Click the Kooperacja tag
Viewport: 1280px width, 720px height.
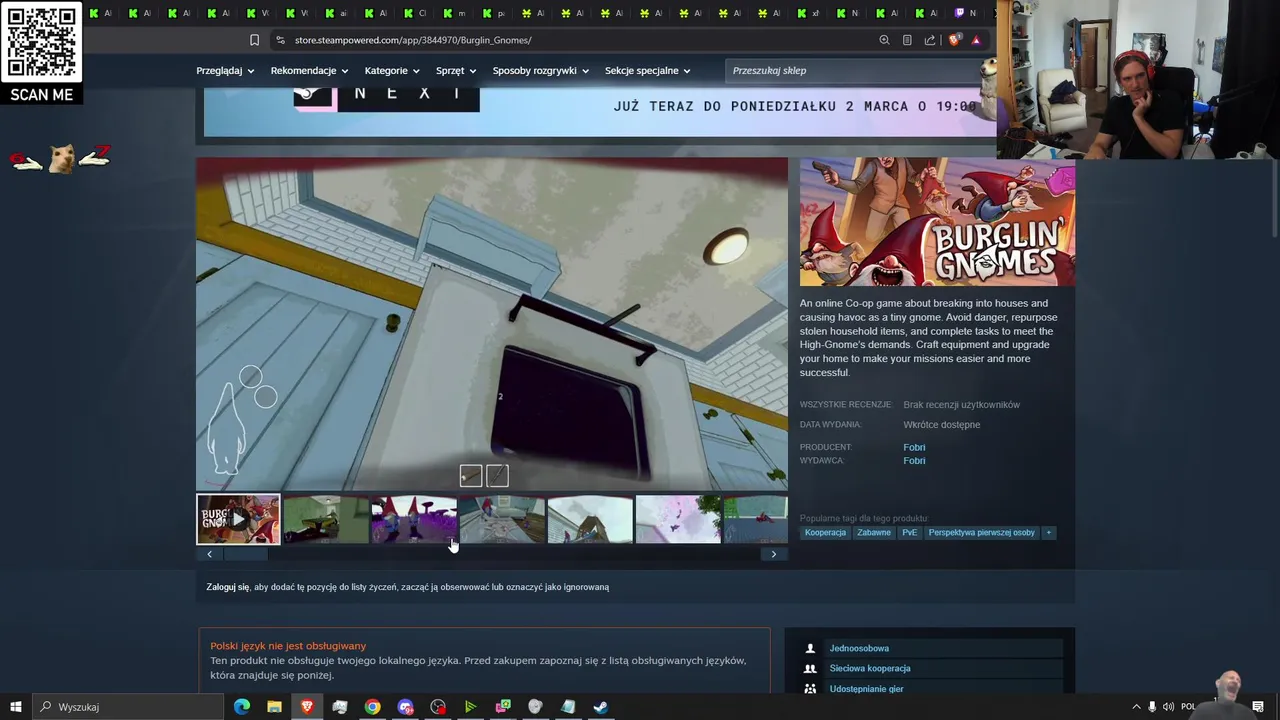[x=825, y=533]
